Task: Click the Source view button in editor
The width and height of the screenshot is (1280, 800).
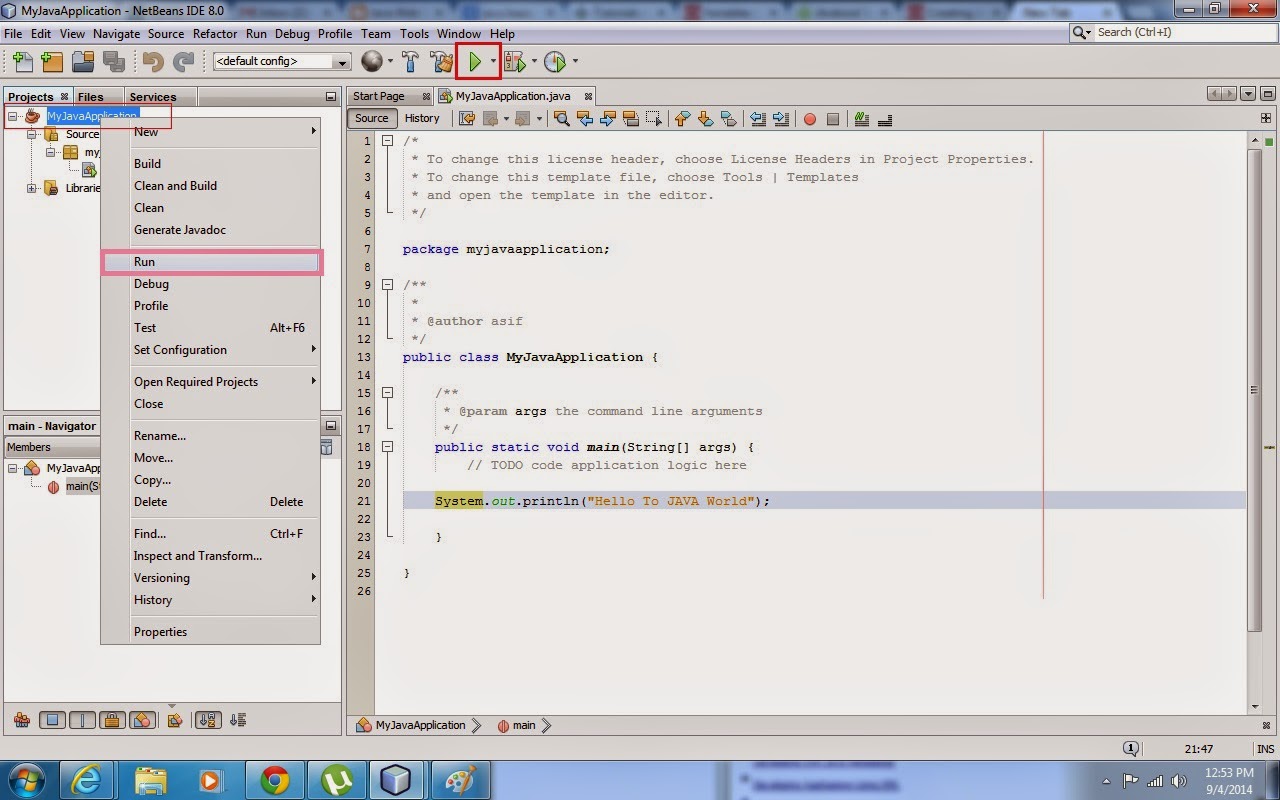Action: [372, 118]
